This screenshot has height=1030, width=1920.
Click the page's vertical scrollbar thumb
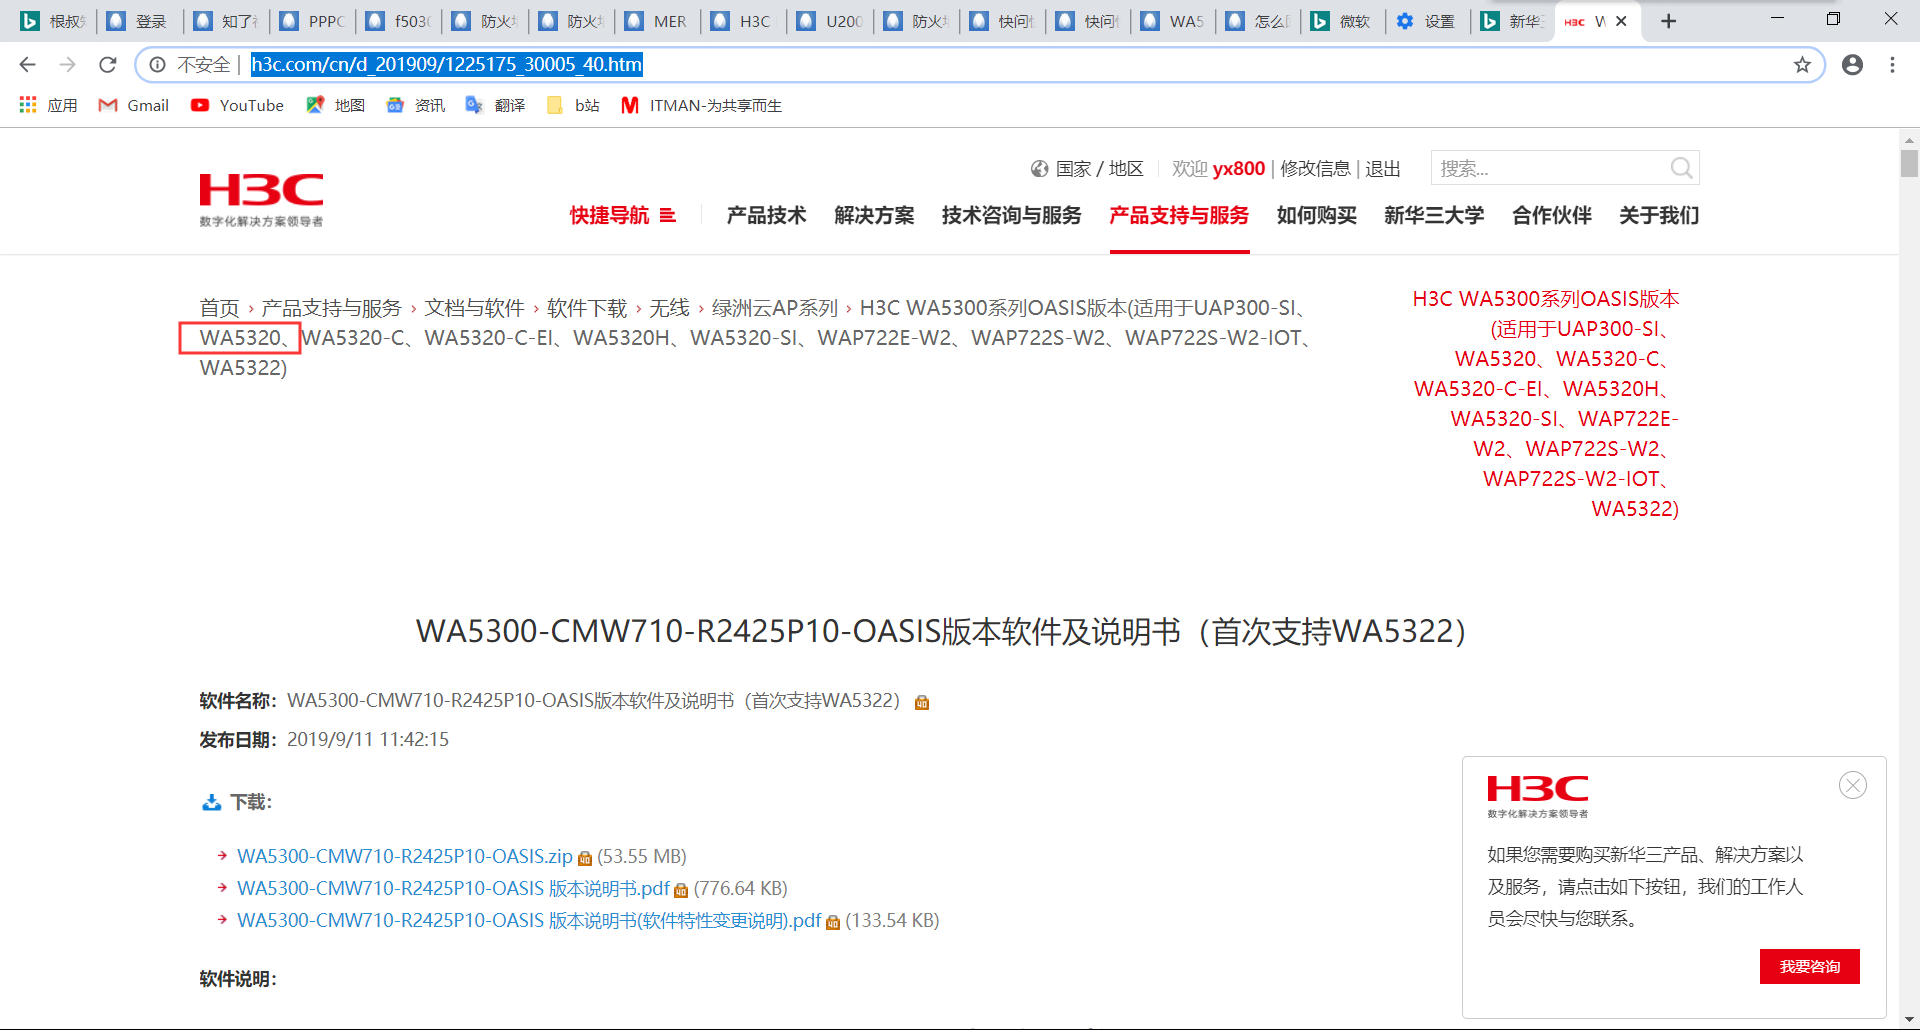[1909, 163]
